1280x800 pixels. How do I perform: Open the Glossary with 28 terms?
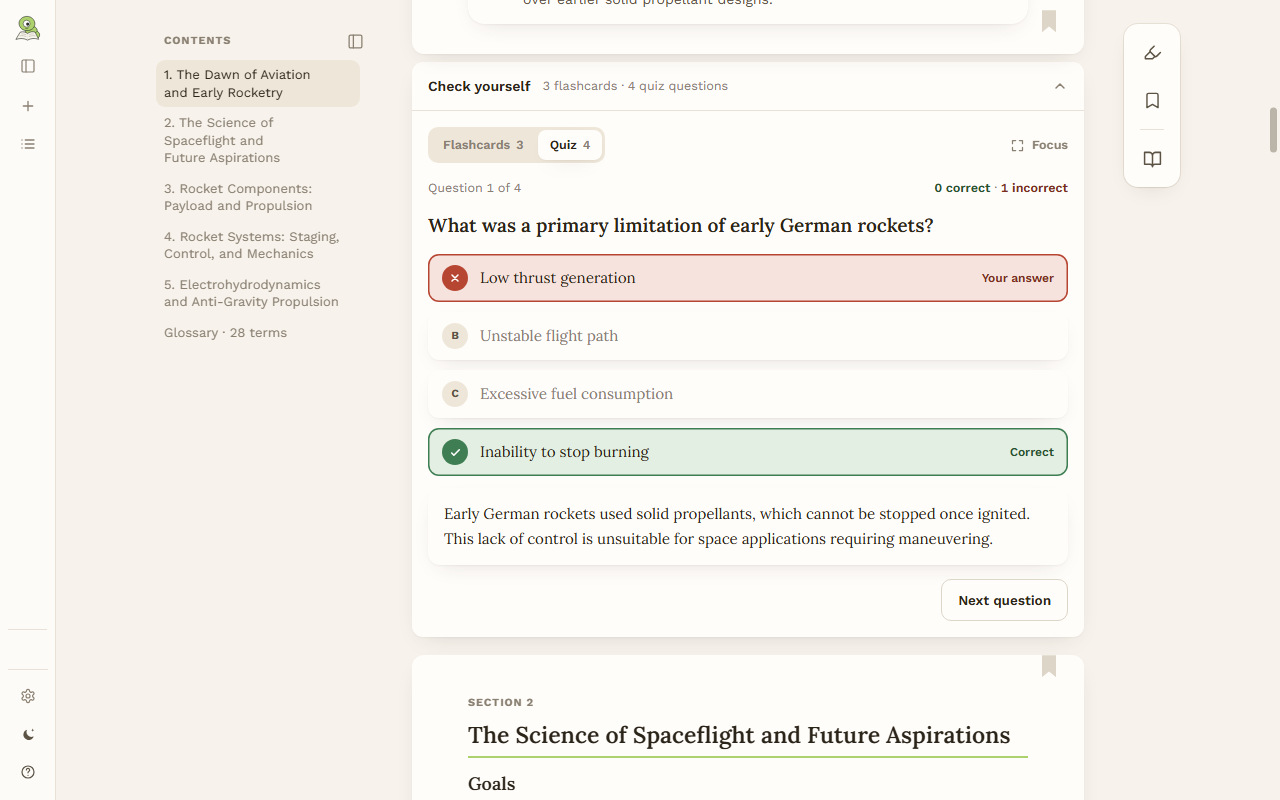tap(258, 333)
